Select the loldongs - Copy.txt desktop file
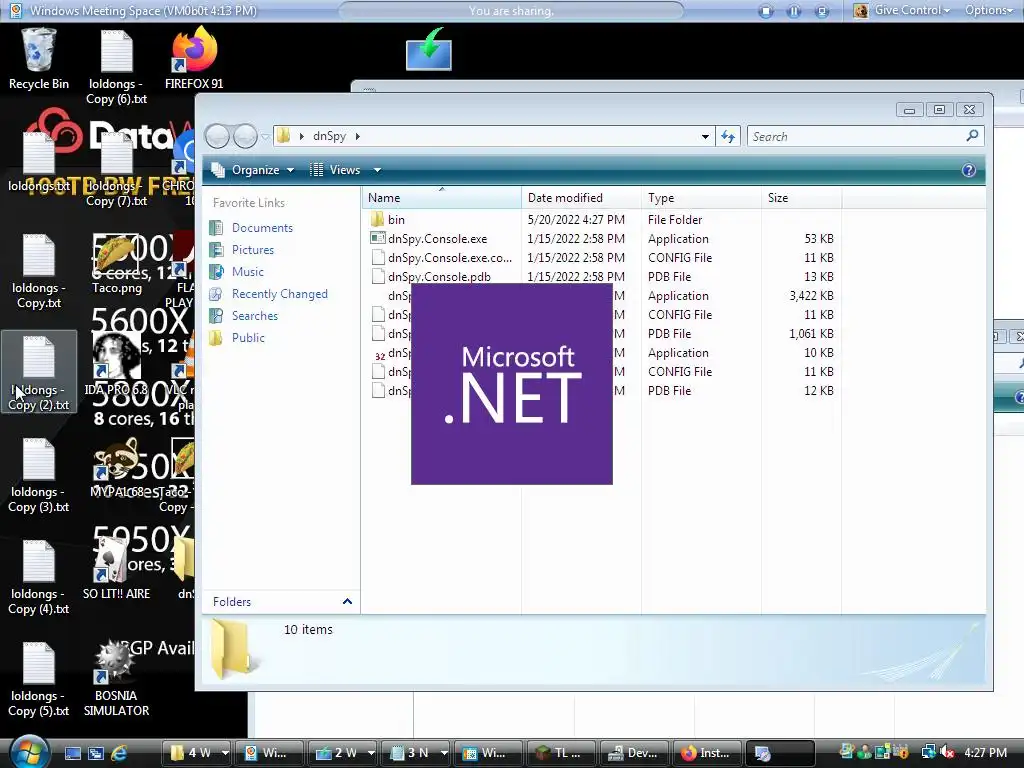1024x768 pixels. pyautogui.click(x=39, y=271)
